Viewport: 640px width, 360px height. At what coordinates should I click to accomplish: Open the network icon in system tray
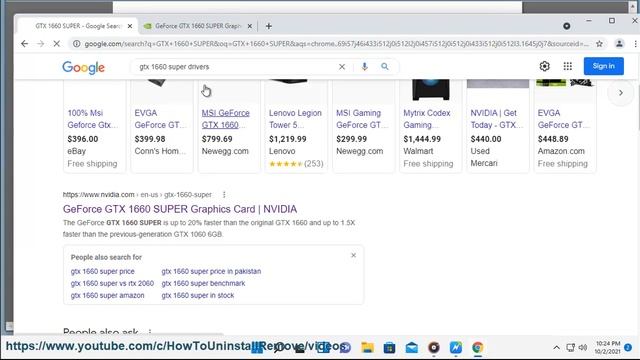[570, 348]
